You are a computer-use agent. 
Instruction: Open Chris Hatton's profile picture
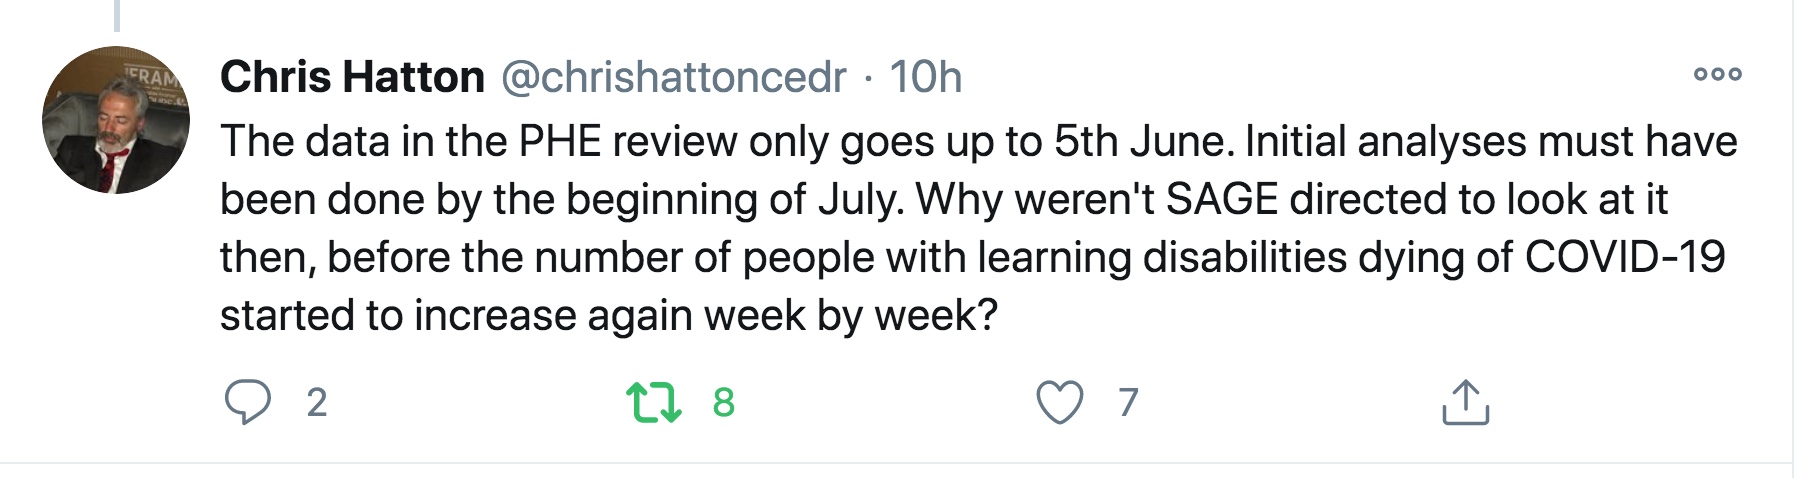coord(116,120)
